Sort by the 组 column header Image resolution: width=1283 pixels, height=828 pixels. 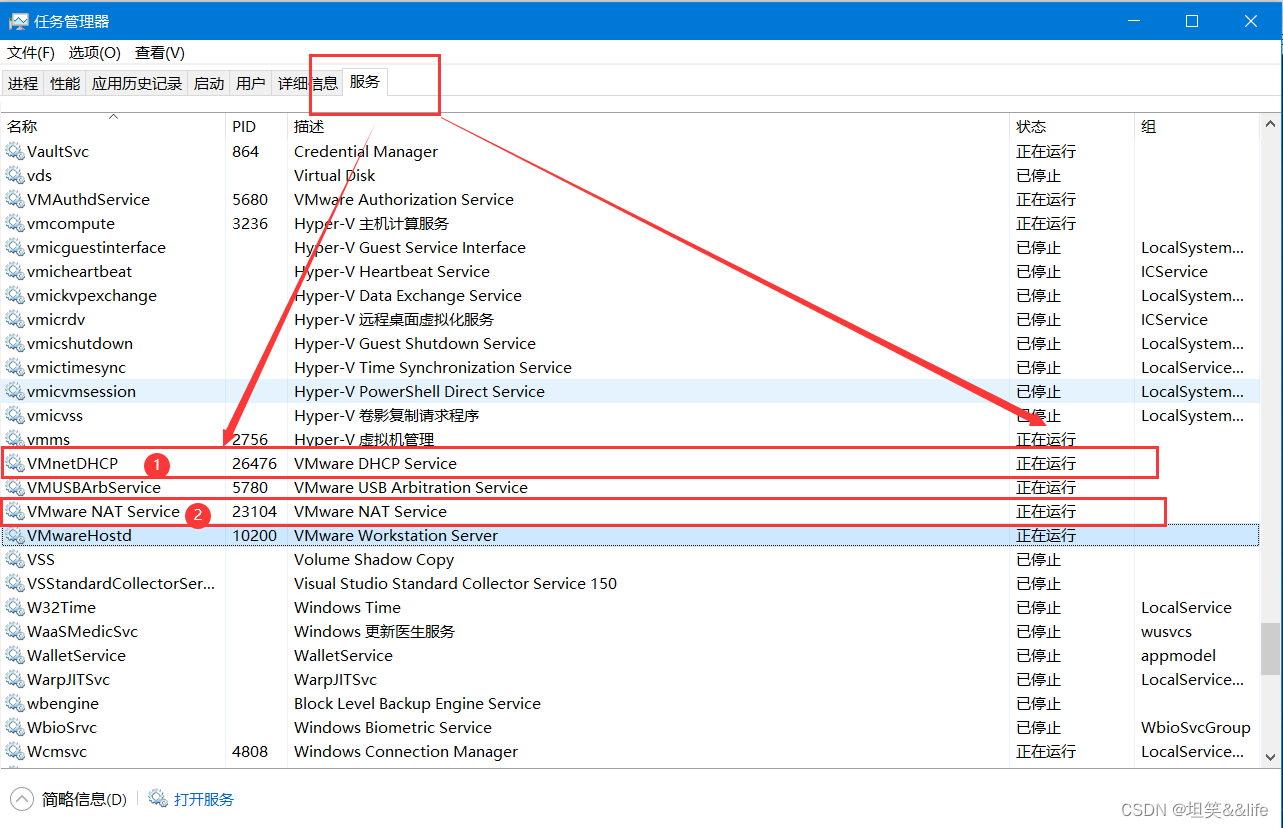(x=1197, y=126)
